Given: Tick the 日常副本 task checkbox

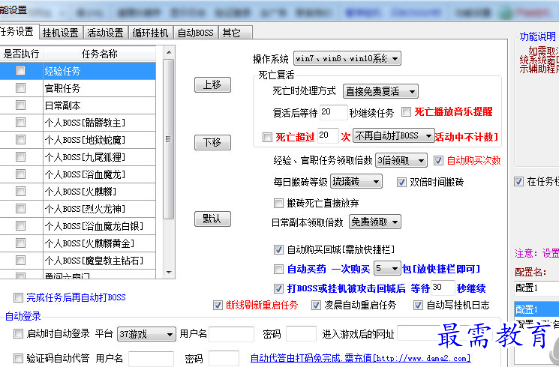Looking at the screenshot, I should (x=21, y=105).
